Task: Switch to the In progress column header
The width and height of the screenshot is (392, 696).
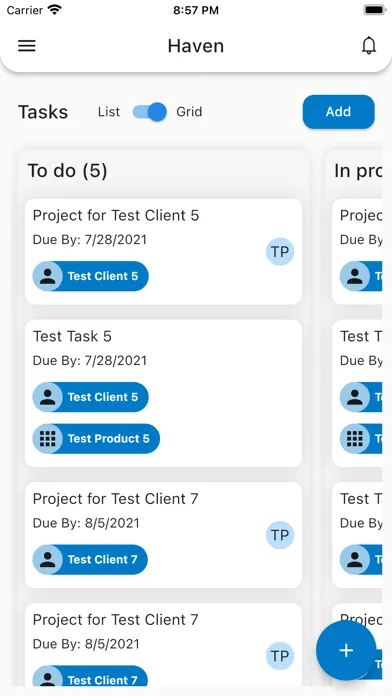Action: click(x=358, y=171)
